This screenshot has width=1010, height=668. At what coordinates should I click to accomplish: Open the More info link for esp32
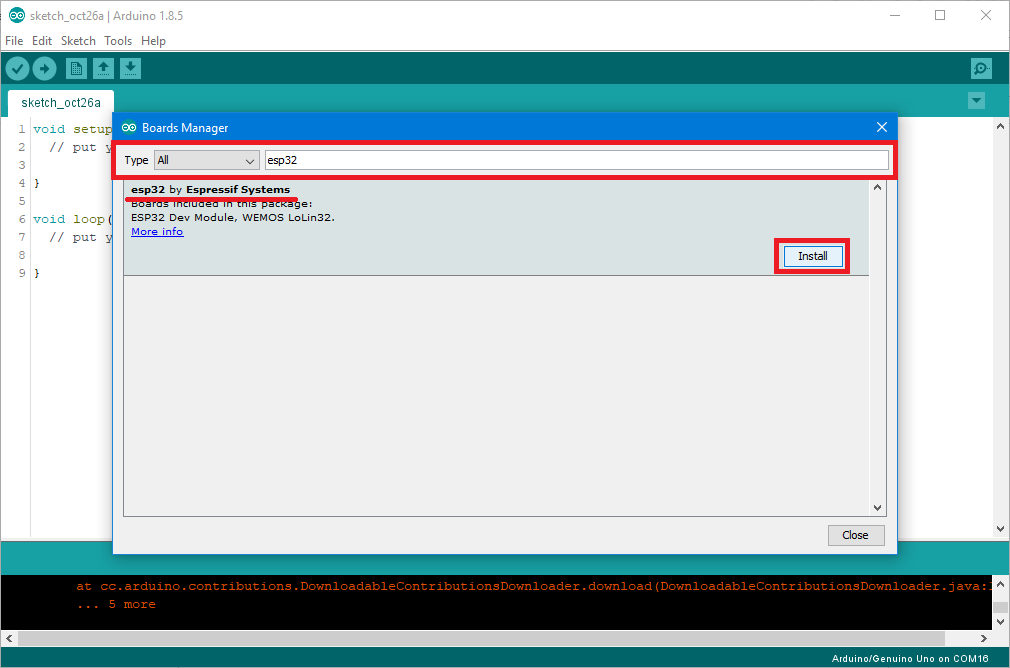[x=156, y=231]
